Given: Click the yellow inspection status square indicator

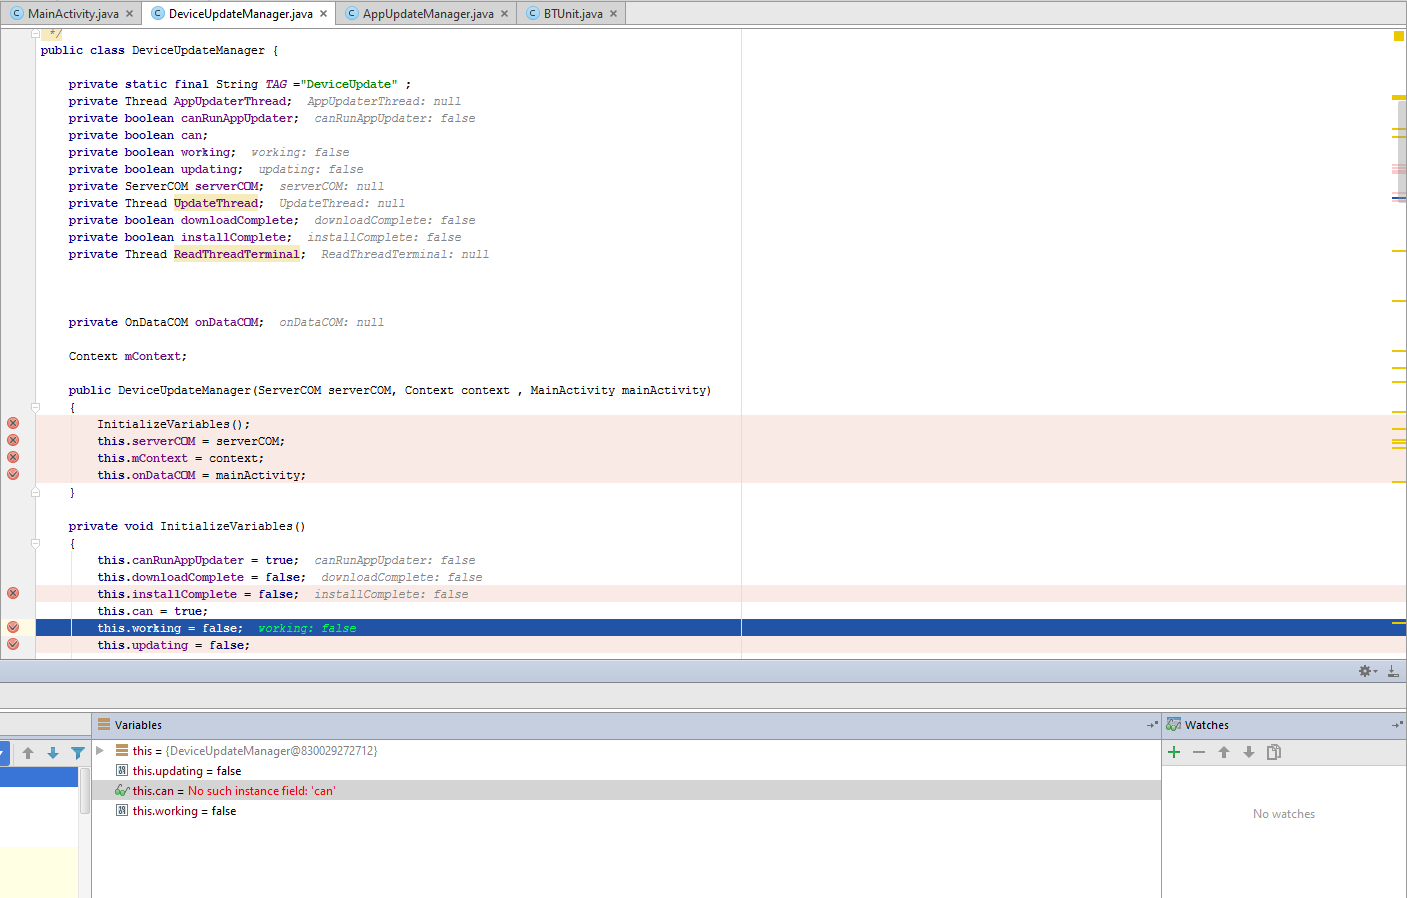Looking at the screenshot, I should (1399, 36).
